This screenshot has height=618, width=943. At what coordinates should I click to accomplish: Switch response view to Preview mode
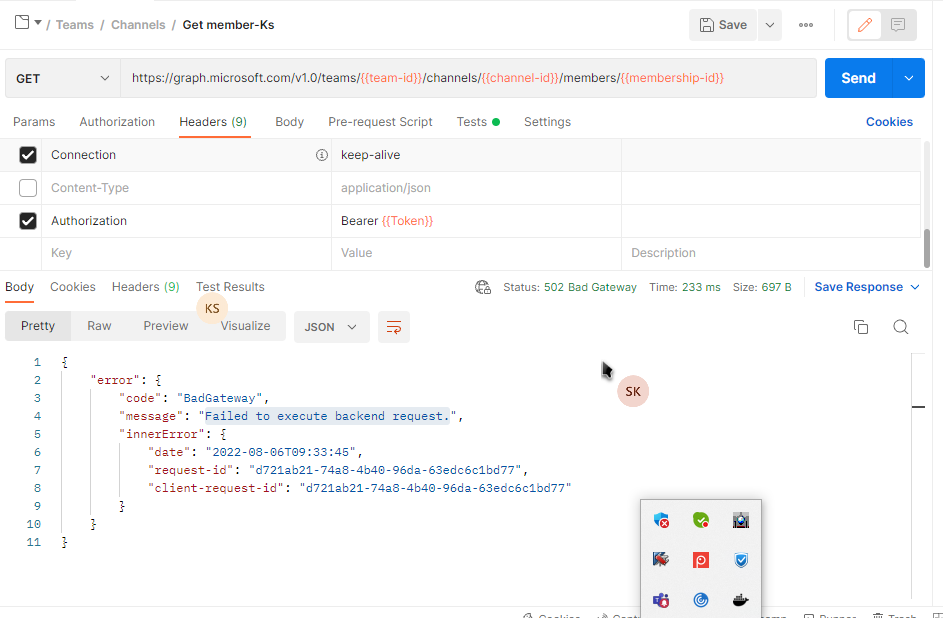click(165, 326)
